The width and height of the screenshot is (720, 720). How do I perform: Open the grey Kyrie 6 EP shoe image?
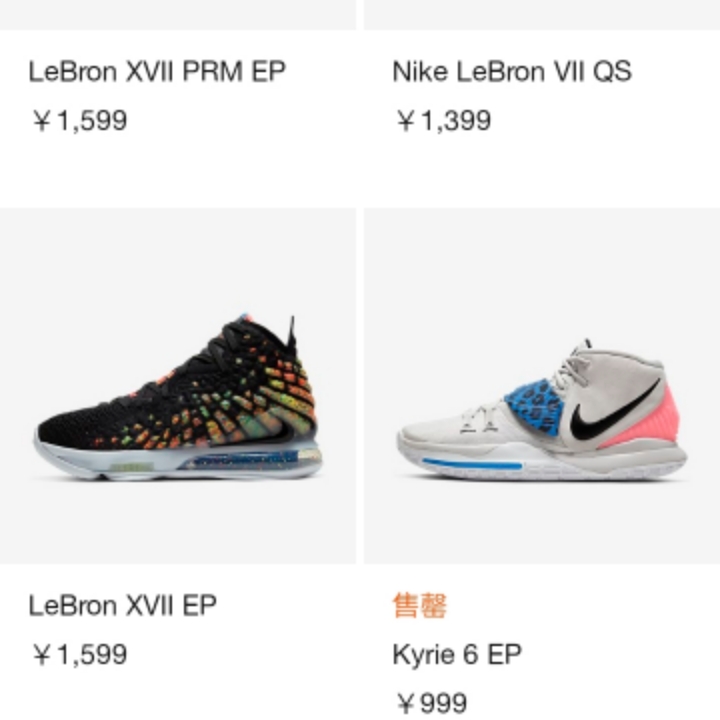pyautogui.click(x=542, y=386)
